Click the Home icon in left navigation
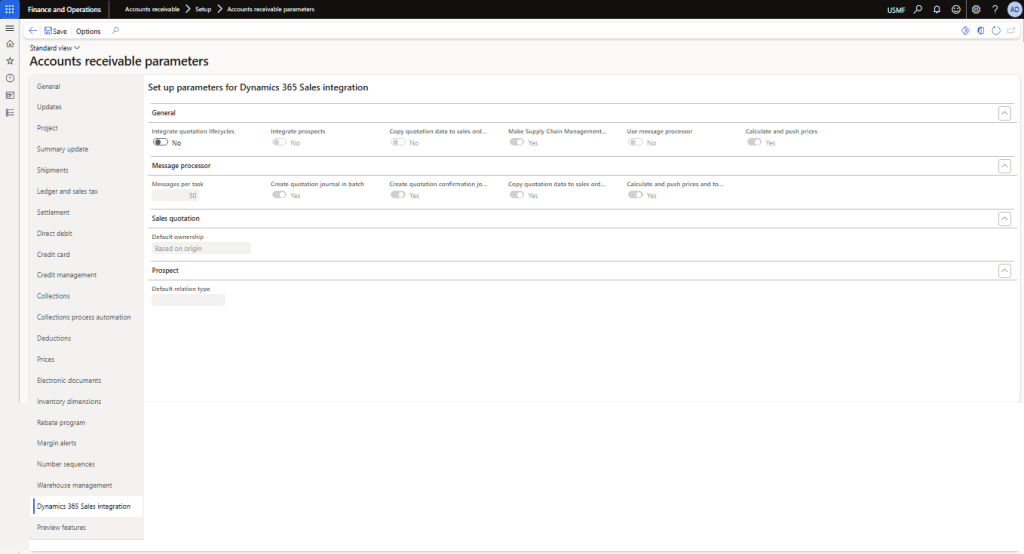This screenshot has height=554, width=1024. pyautogui.click(x=10, y=44)
